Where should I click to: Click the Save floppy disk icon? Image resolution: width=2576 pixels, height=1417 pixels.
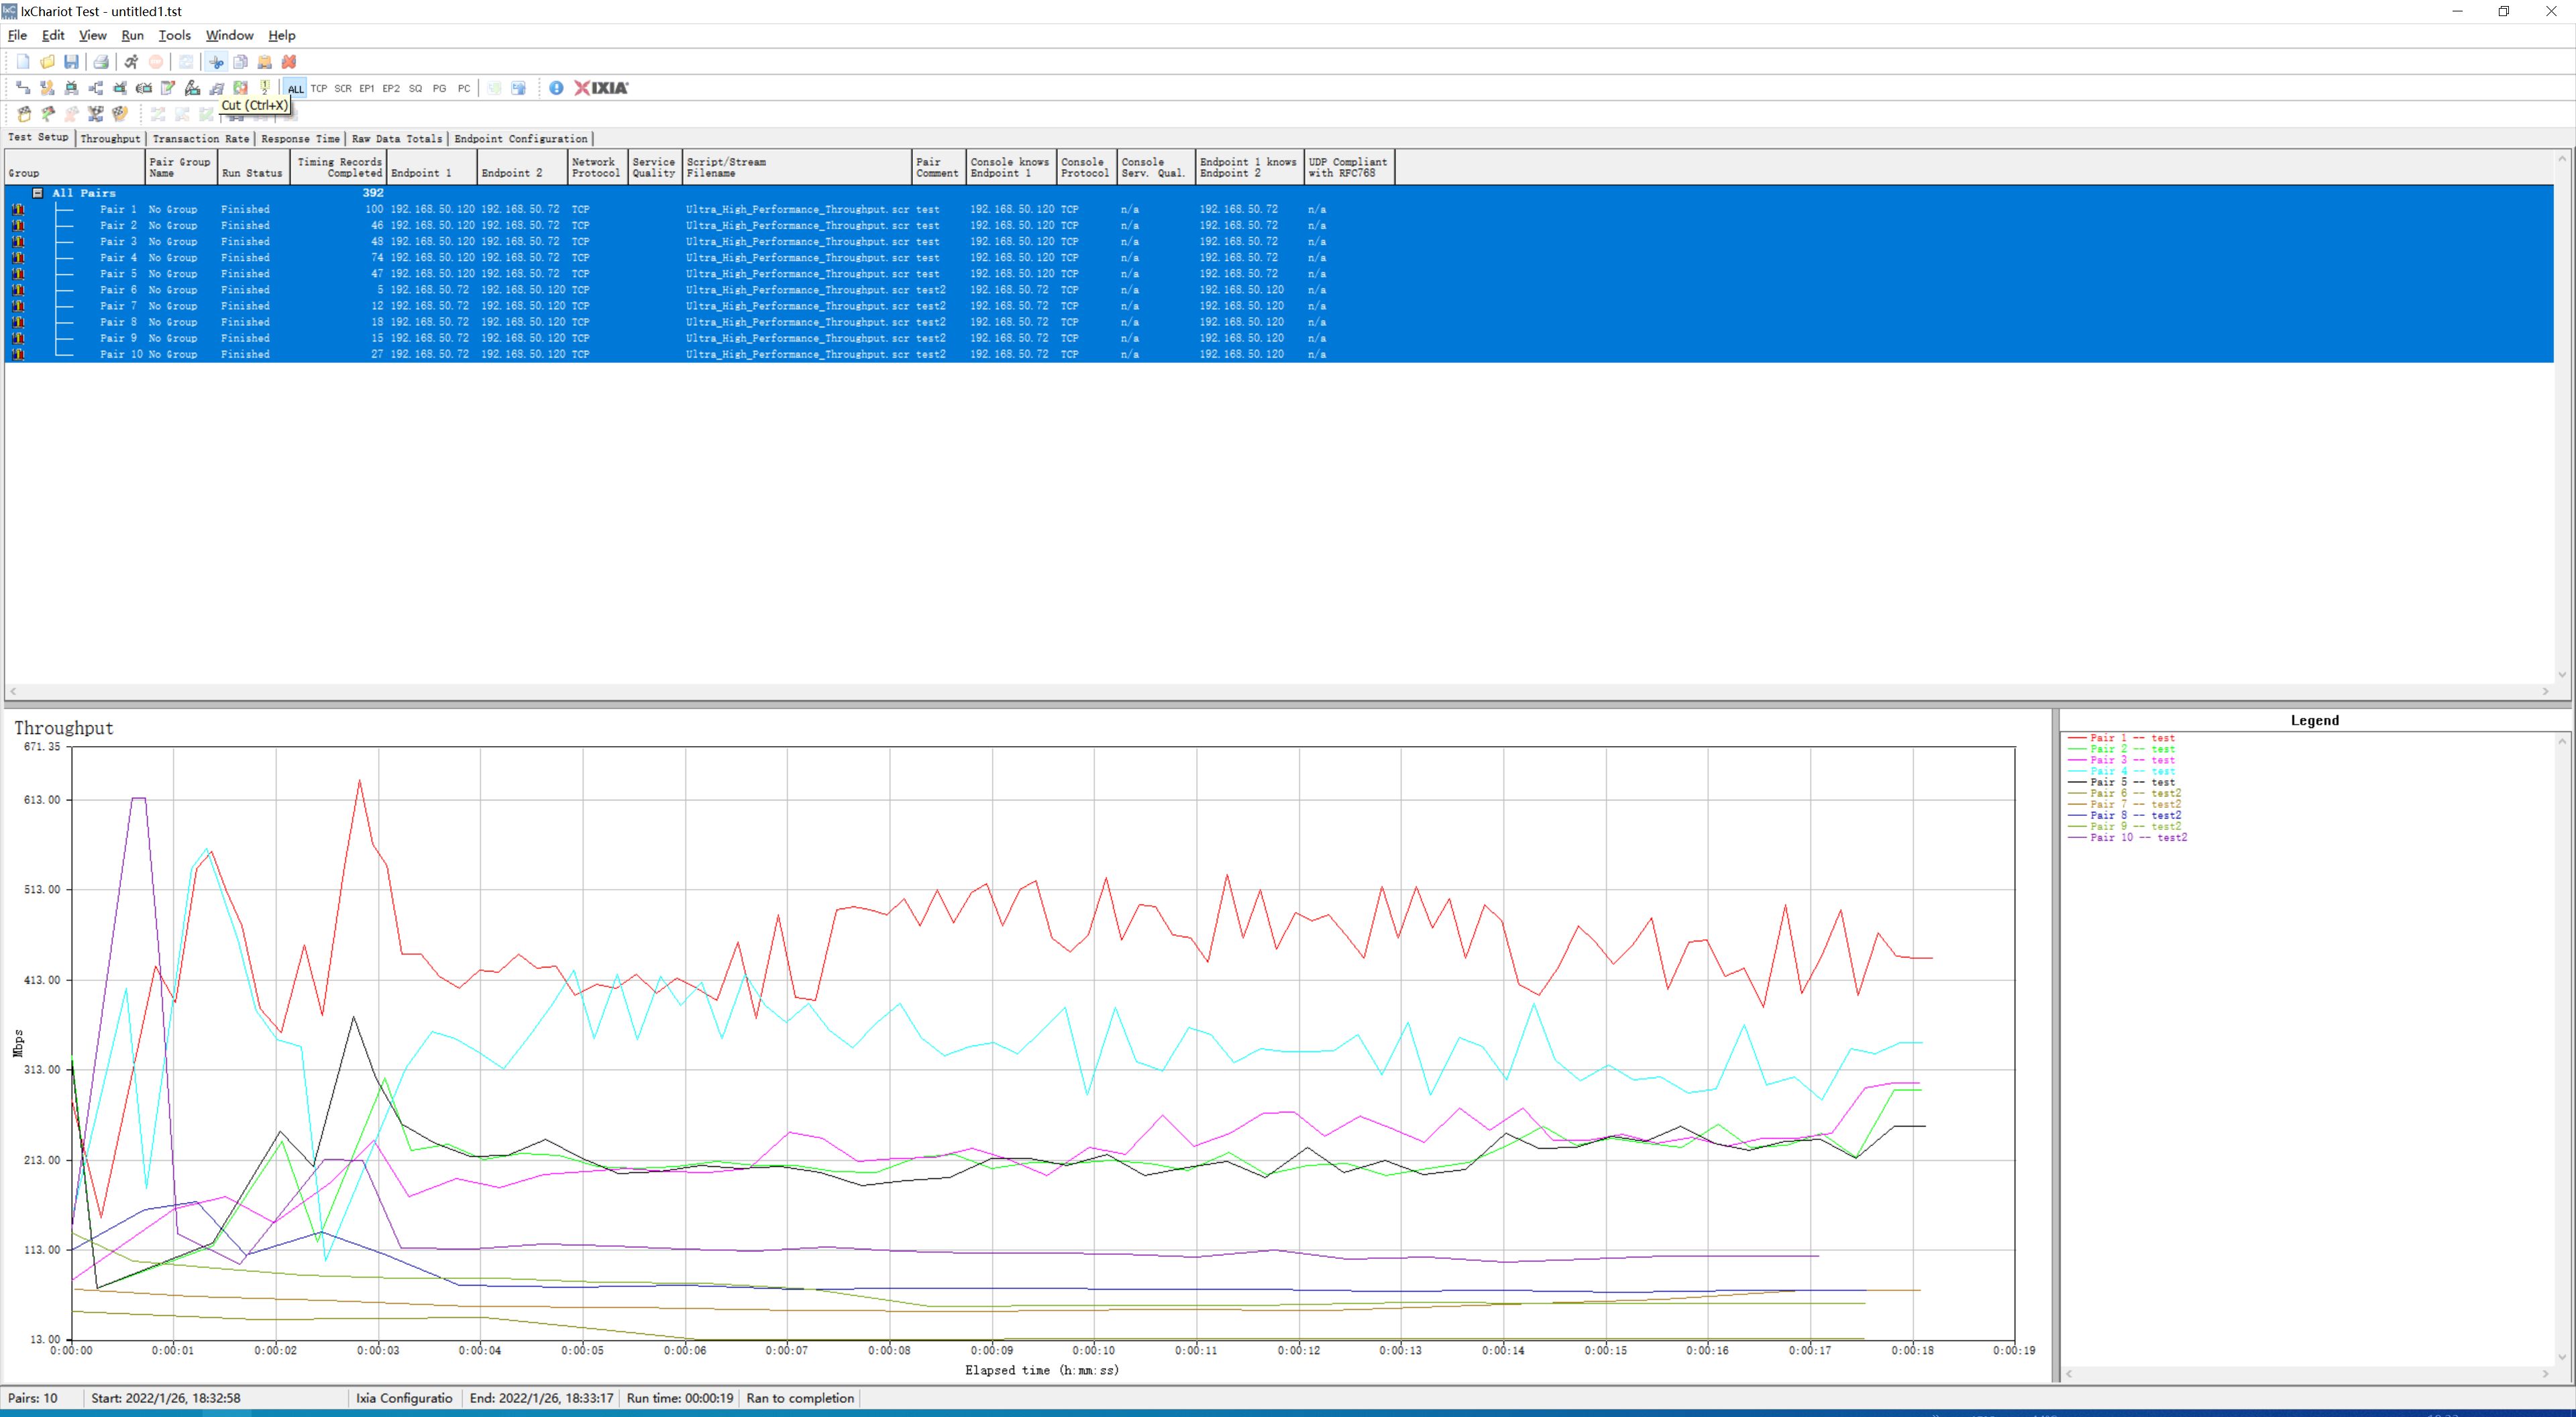[x=71, y=62]
